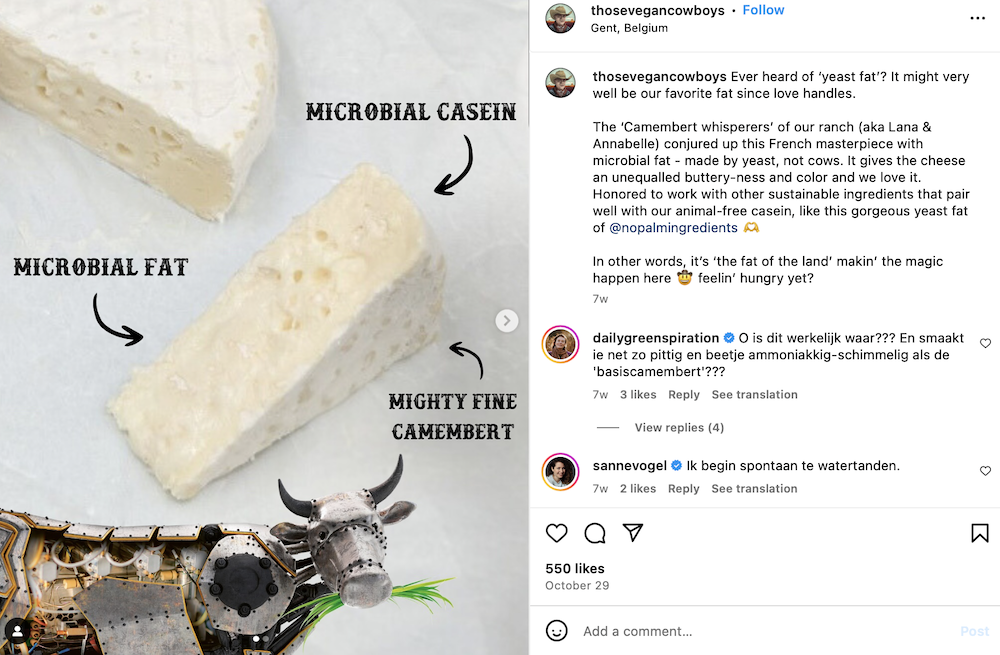Image resolution: width=1000 pixels, height=655 pixels.
Task: Toggle like on dailygreenspiration's comment heart
Action: pos(985,341)
